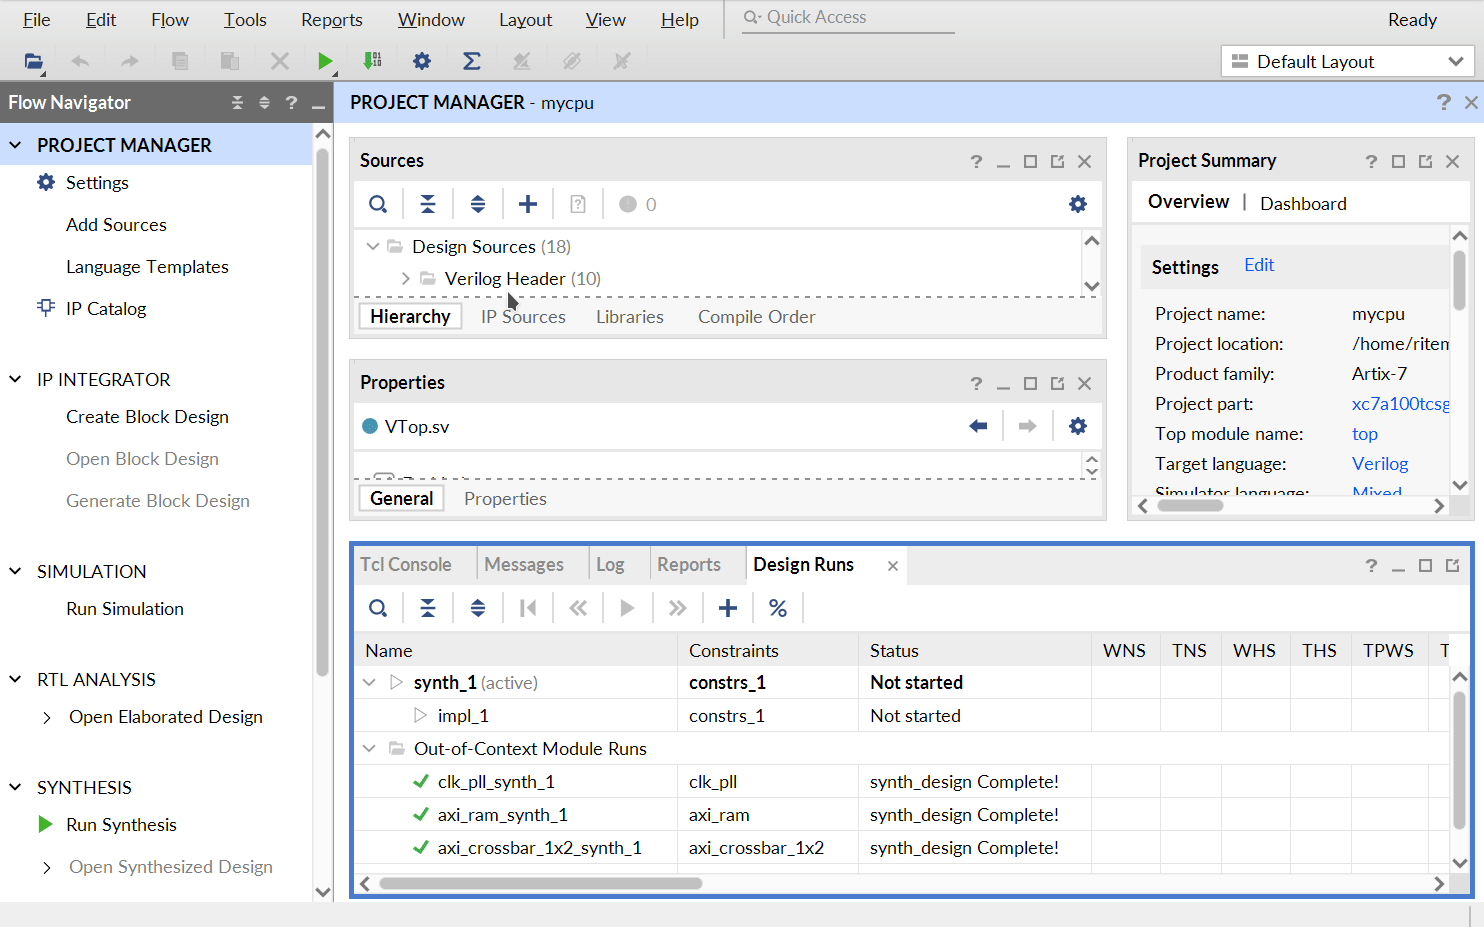Click Project Summary horizontal scrollbar thumb
Image resolution: width=1484 pixels, height=927 pixels.
(x=1190, y=505)
